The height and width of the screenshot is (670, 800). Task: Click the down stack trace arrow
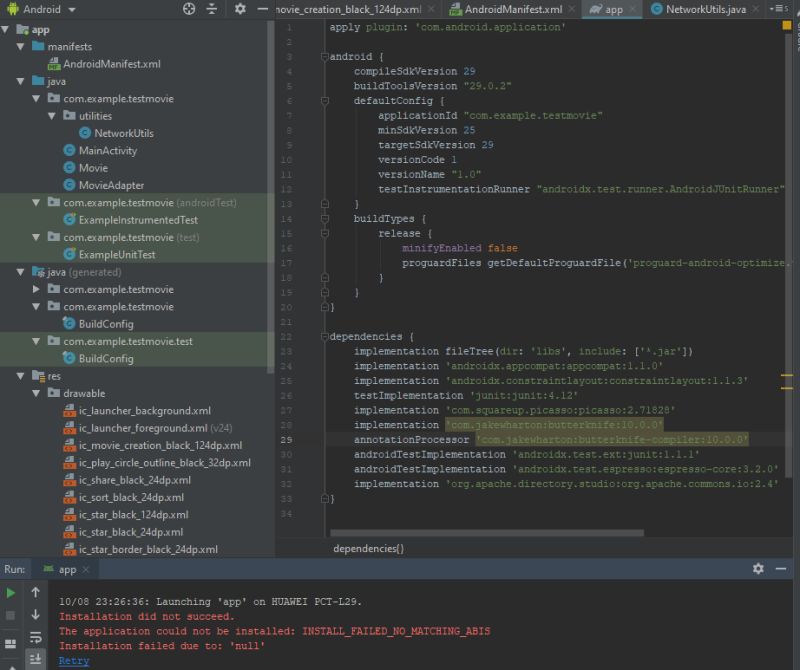35,615
